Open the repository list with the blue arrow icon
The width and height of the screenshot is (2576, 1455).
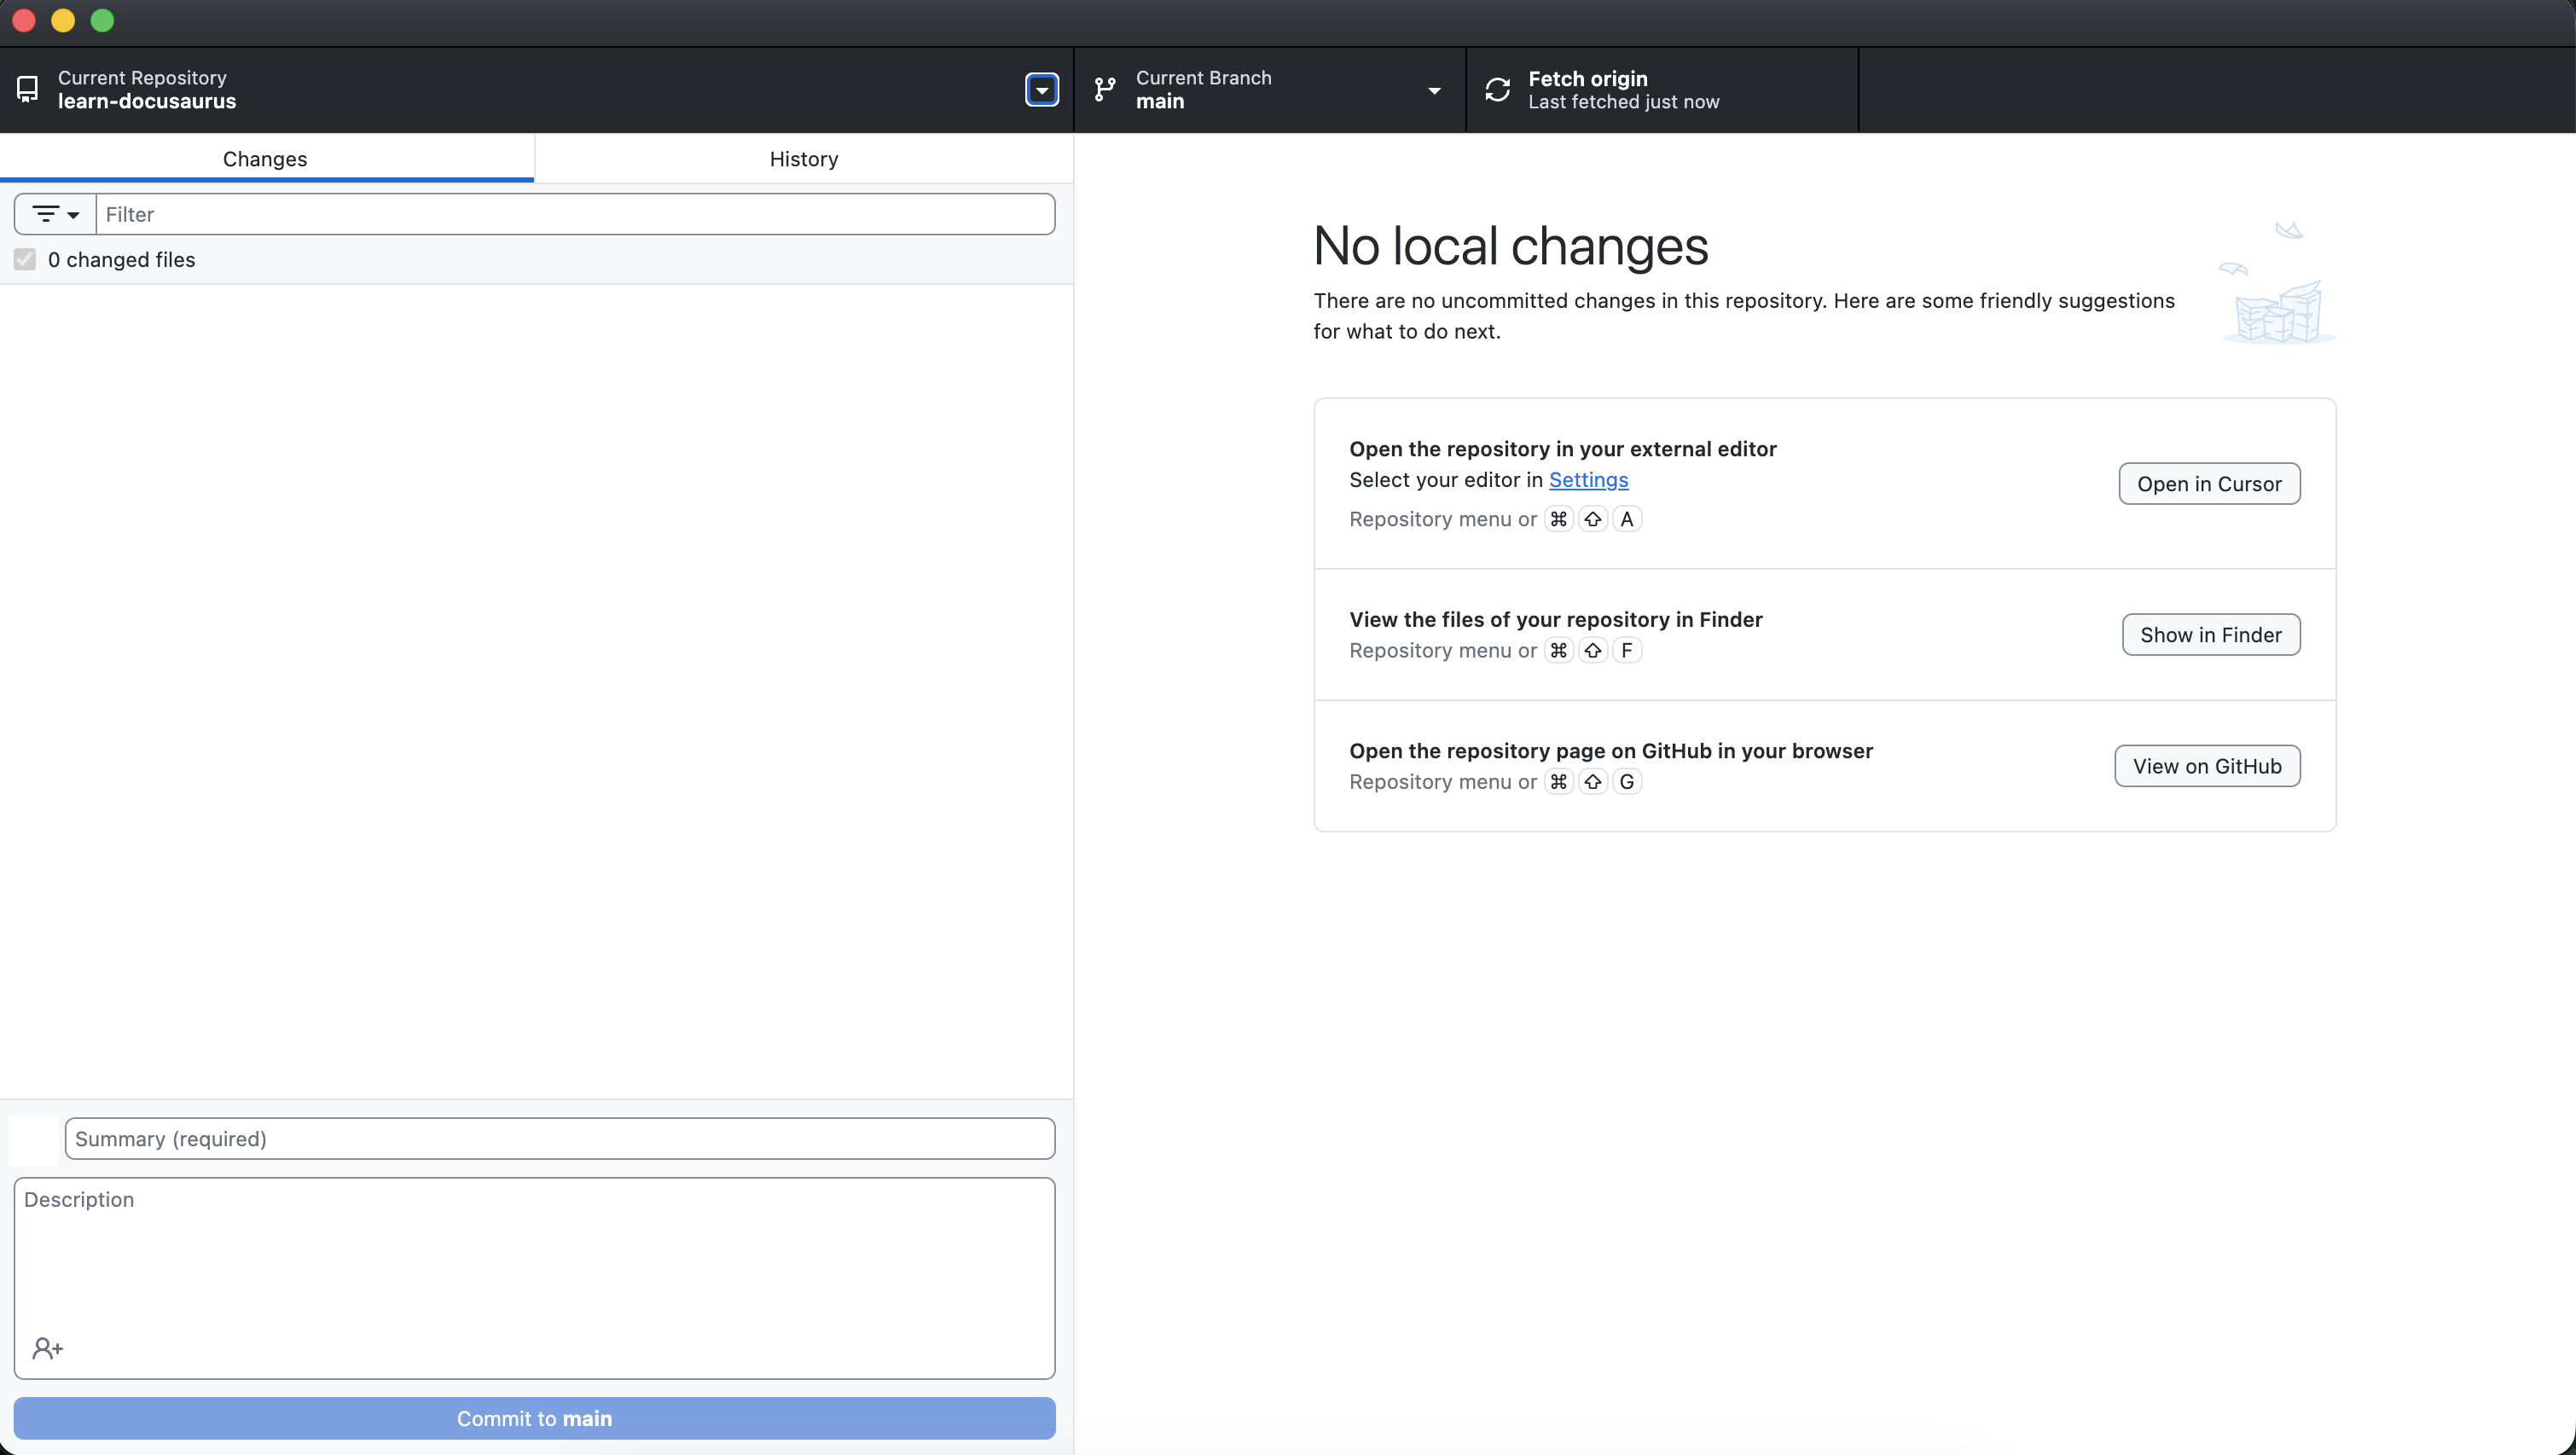(1041, 90)
